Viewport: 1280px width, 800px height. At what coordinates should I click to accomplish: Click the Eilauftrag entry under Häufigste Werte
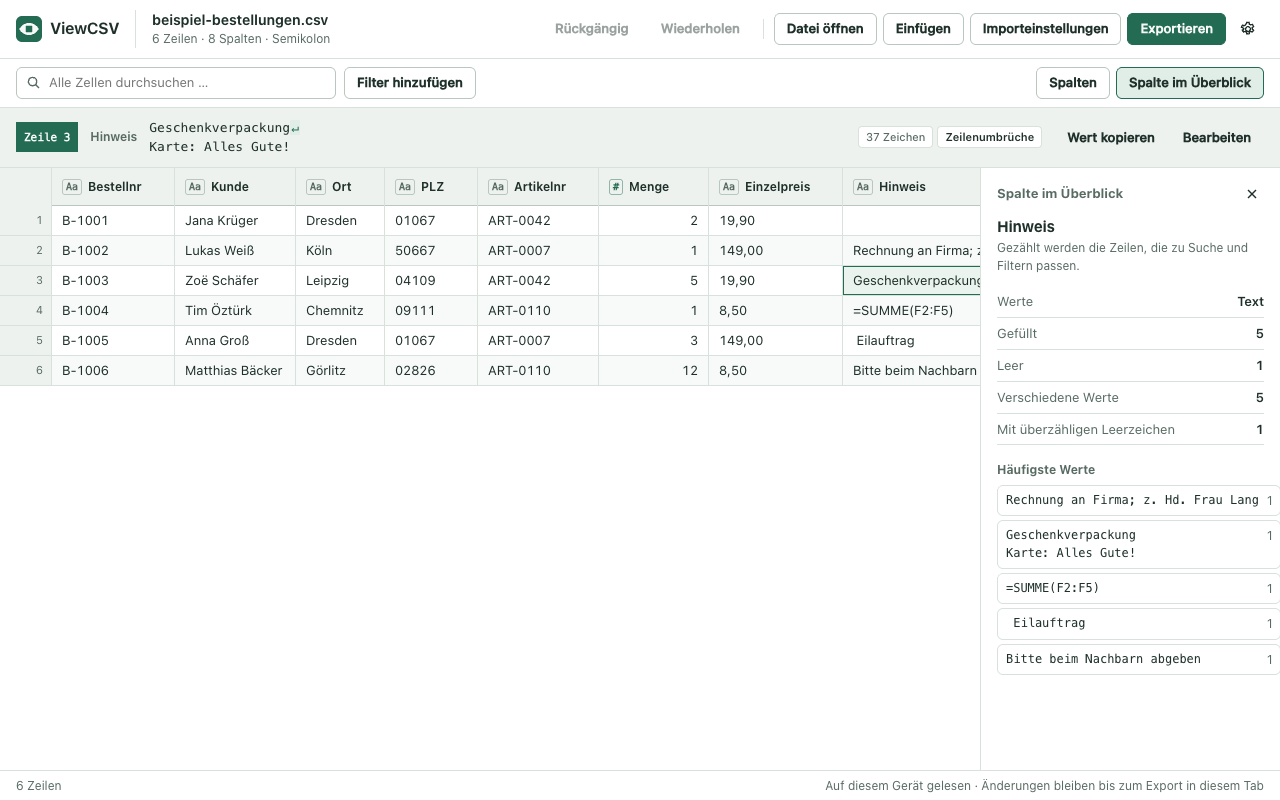click(x=1138, y=624)
